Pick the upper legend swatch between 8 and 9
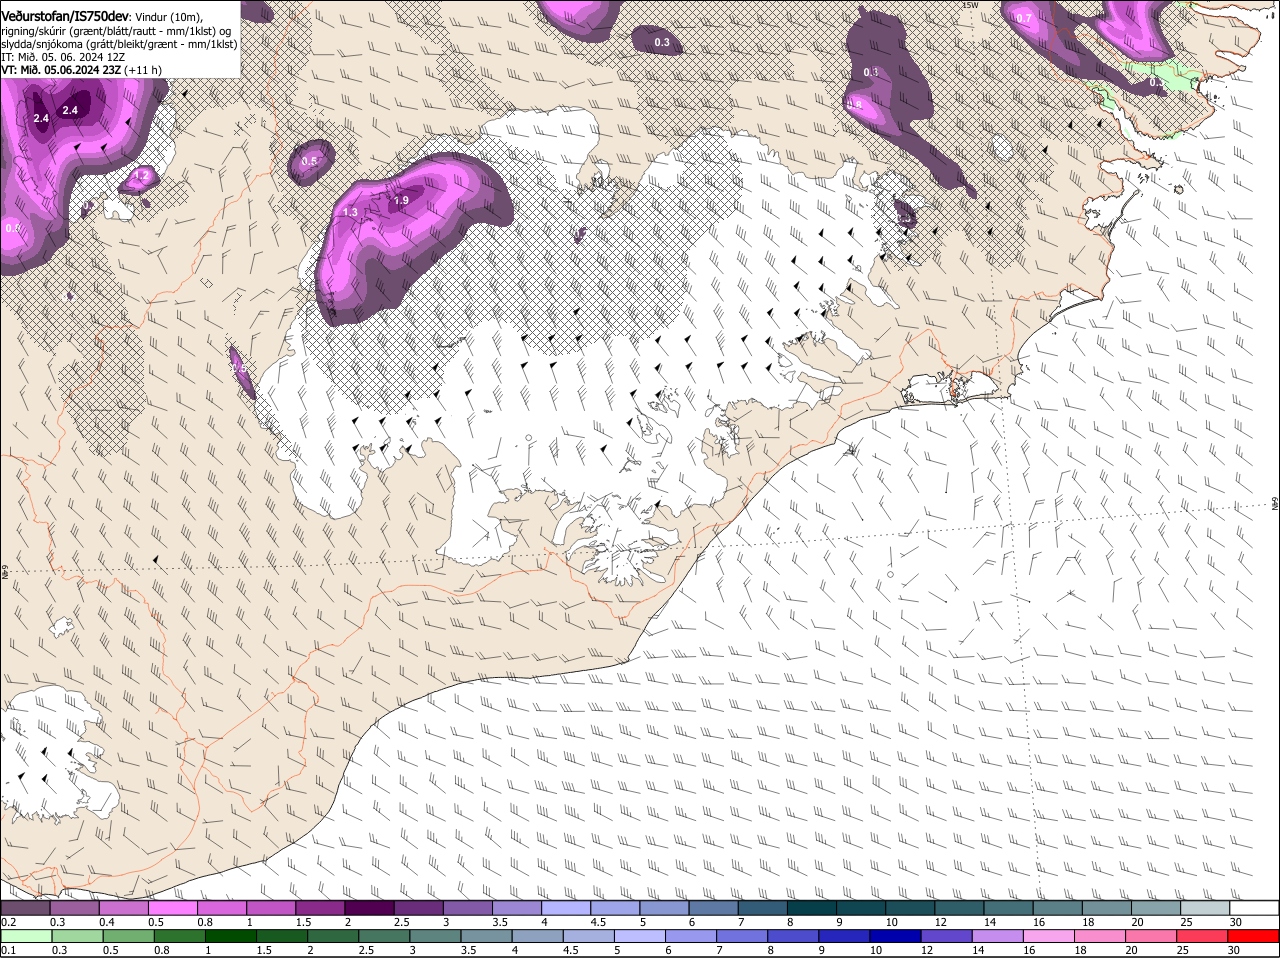The height and width of the screenshot is (958, 1280). click(811, 908)
